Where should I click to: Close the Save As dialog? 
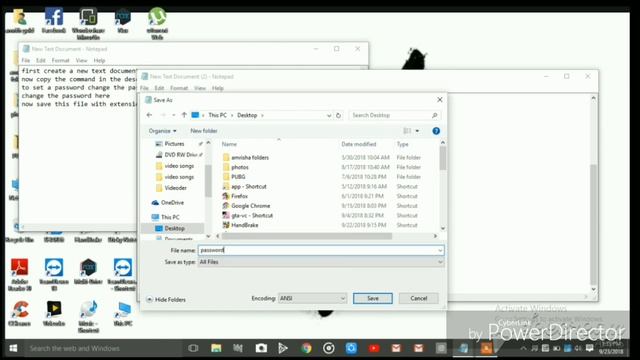440,100
